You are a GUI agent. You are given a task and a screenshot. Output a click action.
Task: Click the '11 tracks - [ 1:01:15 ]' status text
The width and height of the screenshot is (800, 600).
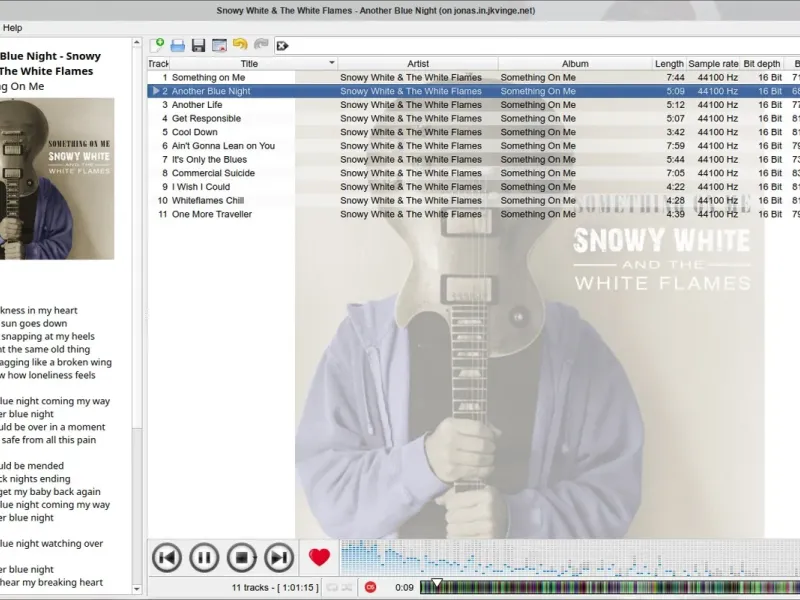pyautogui.click(x=275, y=588)
